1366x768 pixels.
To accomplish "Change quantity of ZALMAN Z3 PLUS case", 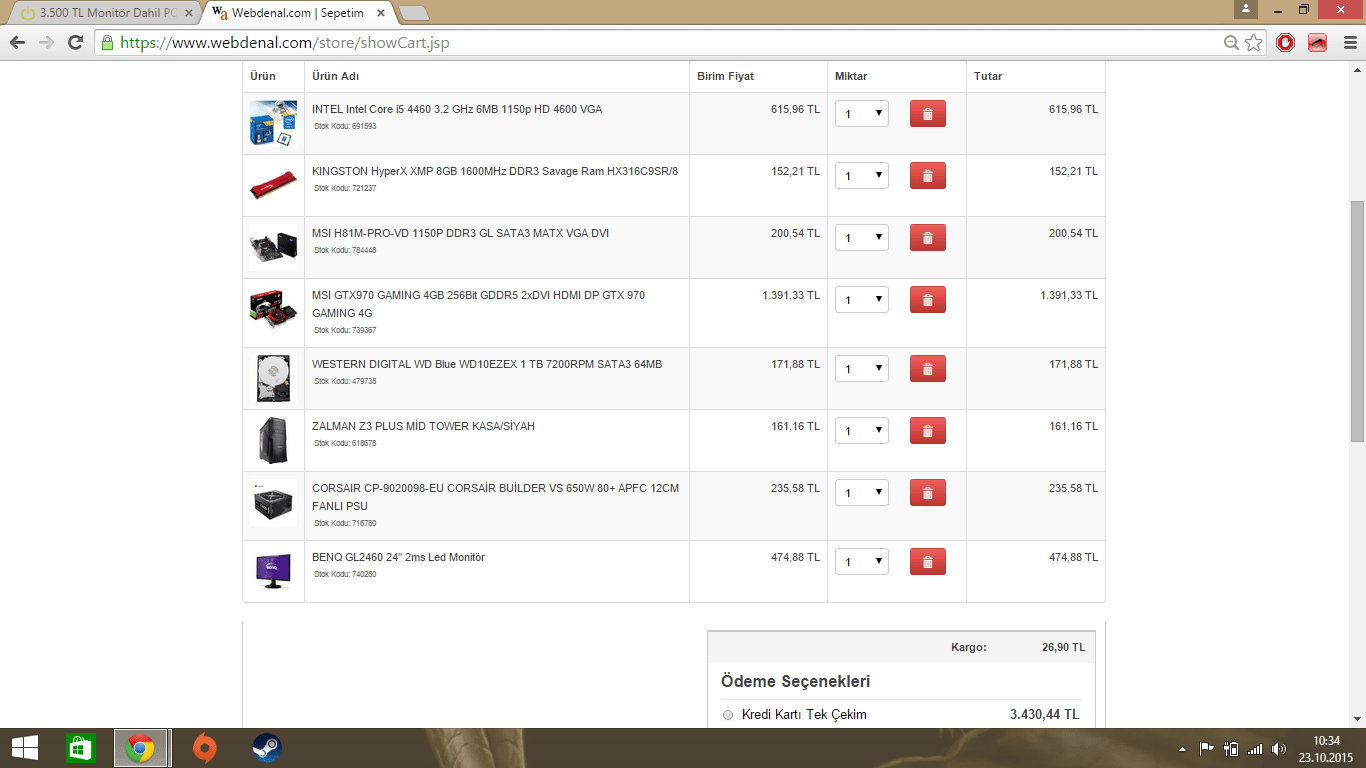I will 862,431.
